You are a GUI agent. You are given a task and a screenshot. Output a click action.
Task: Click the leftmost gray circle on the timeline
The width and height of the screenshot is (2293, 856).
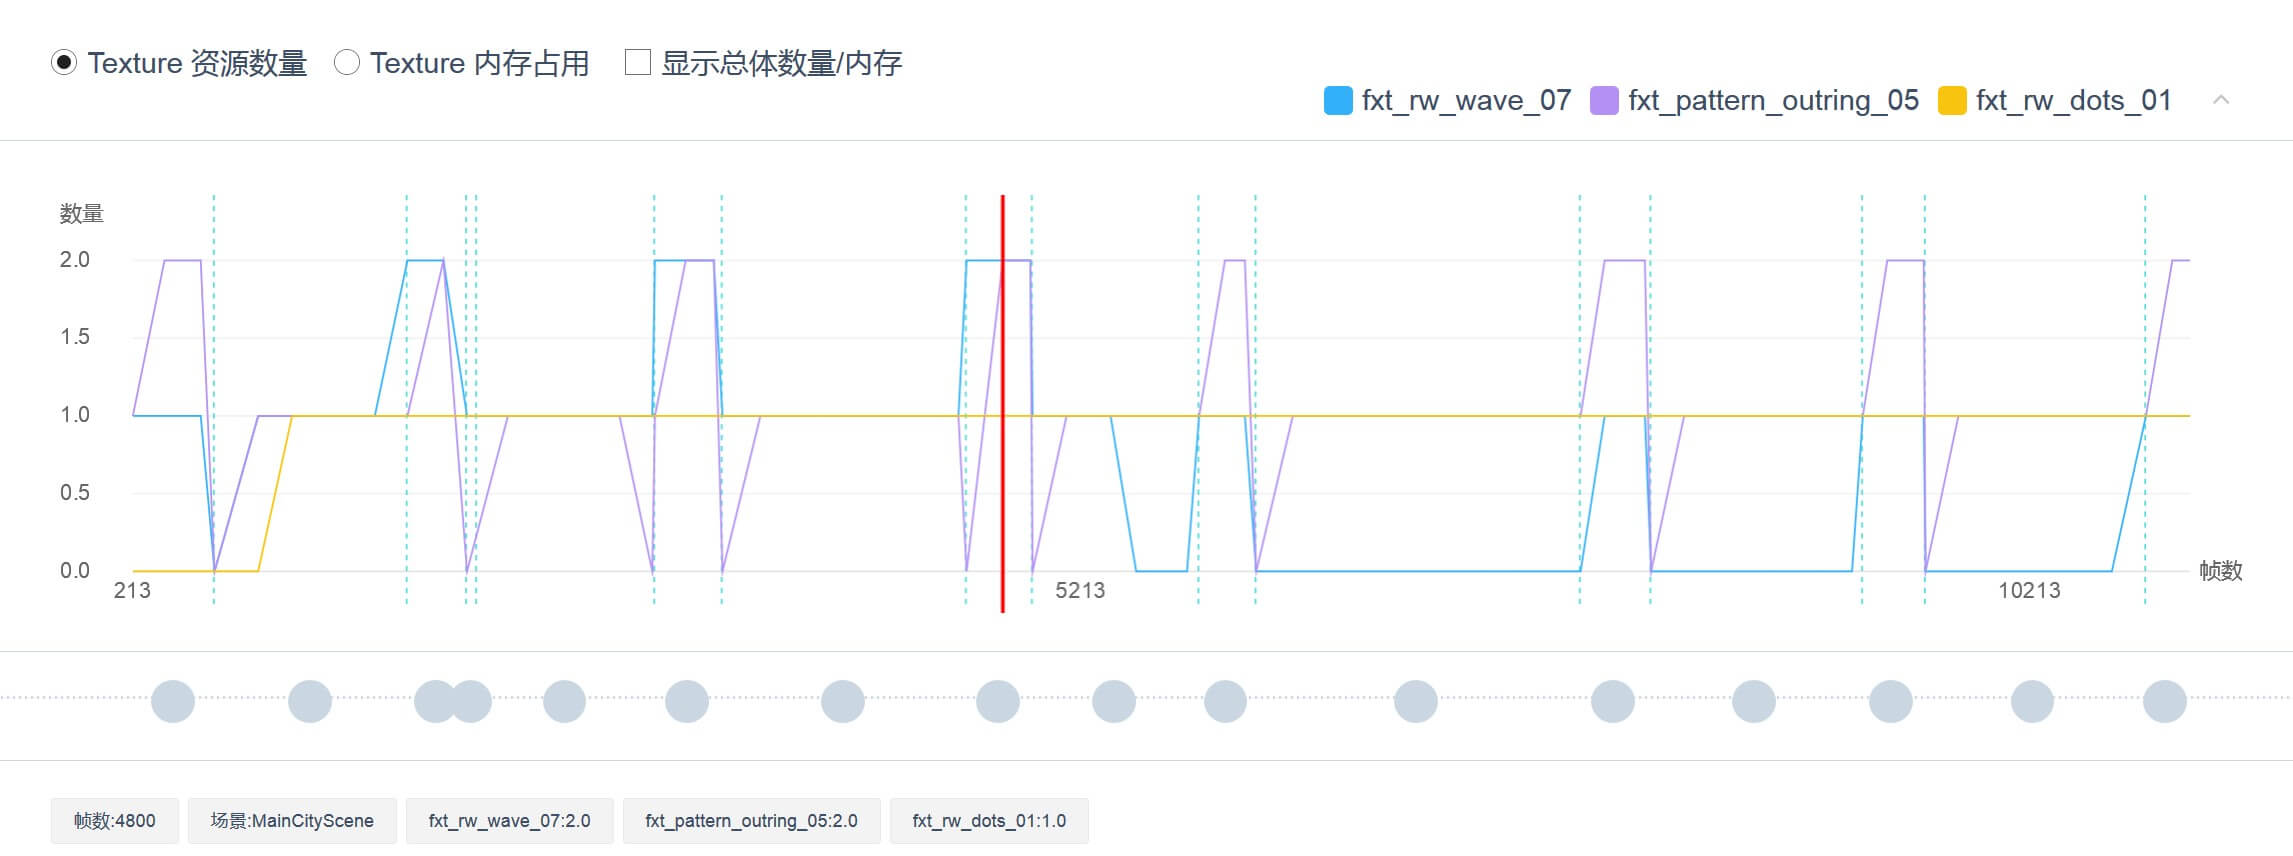pyautogui.click(x=173, y=701)
